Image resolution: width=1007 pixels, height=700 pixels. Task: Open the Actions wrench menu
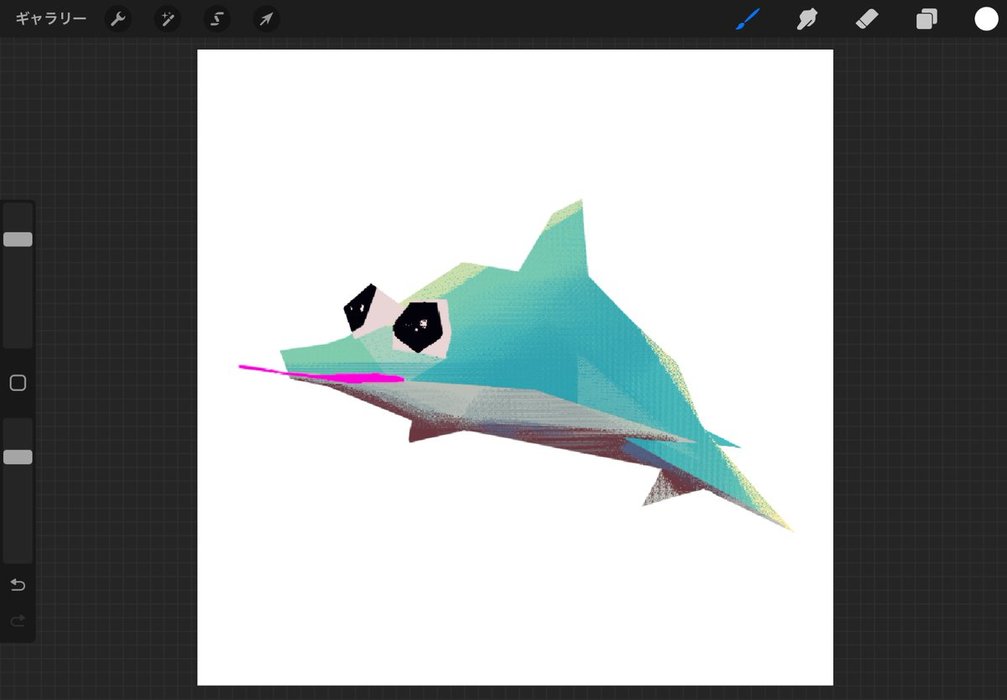coord(118,19)
